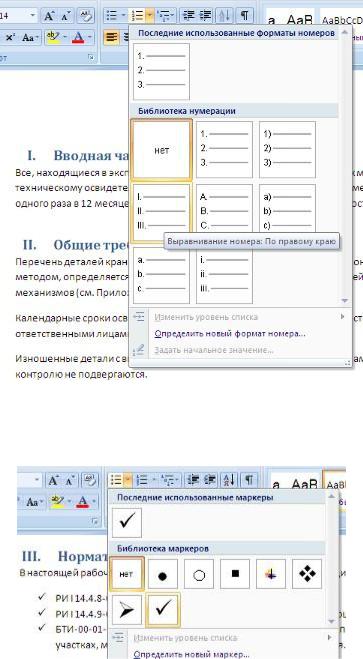Apply red font color in the numbering-menu ribbon

(78, 38)
